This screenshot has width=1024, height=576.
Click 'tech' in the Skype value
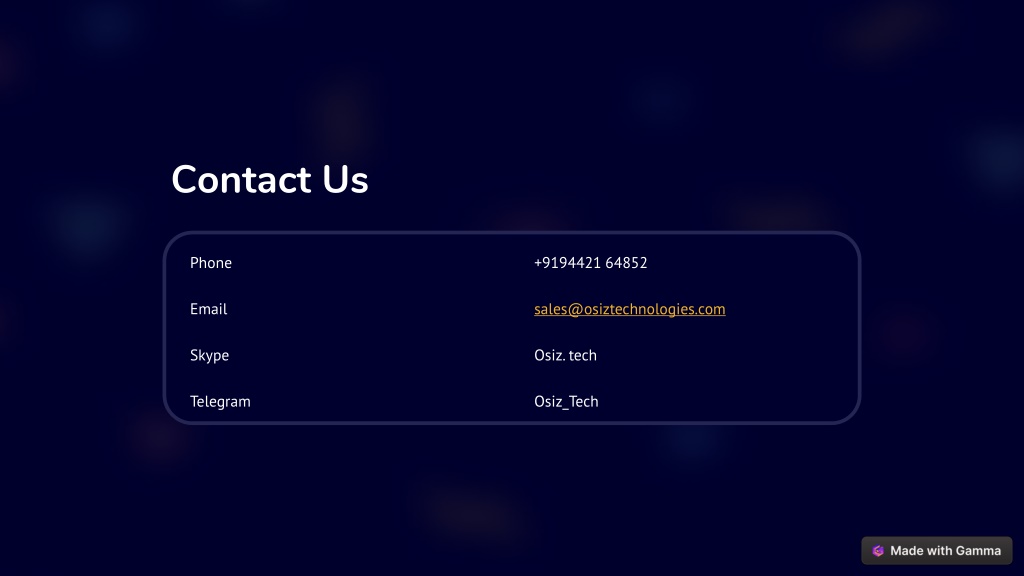point(583,355)
